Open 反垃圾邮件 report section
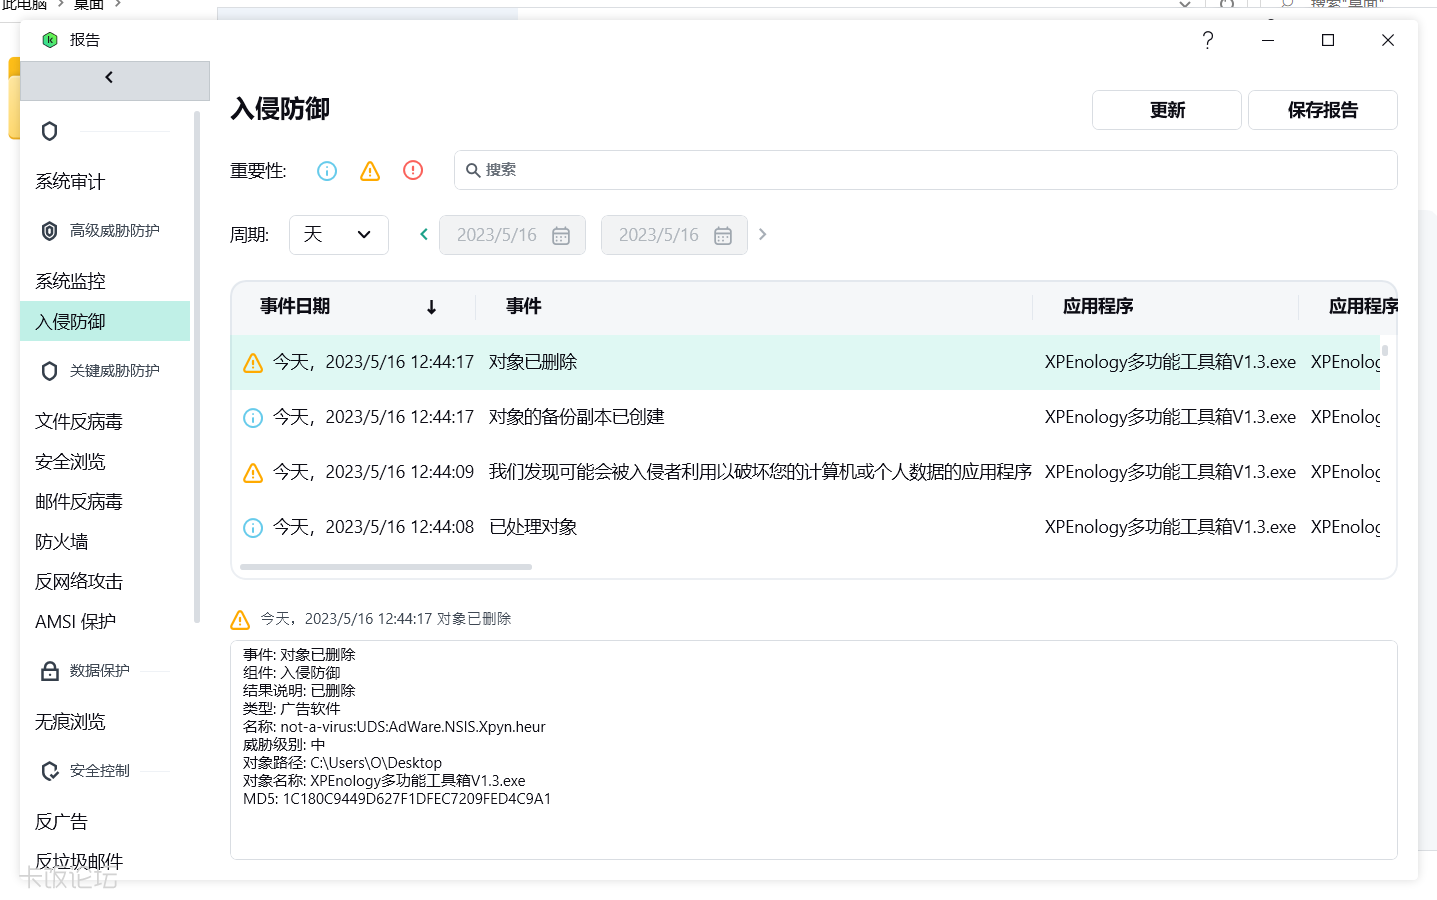The height and width of the screenshot is (900, 1437). click(79, 862)
